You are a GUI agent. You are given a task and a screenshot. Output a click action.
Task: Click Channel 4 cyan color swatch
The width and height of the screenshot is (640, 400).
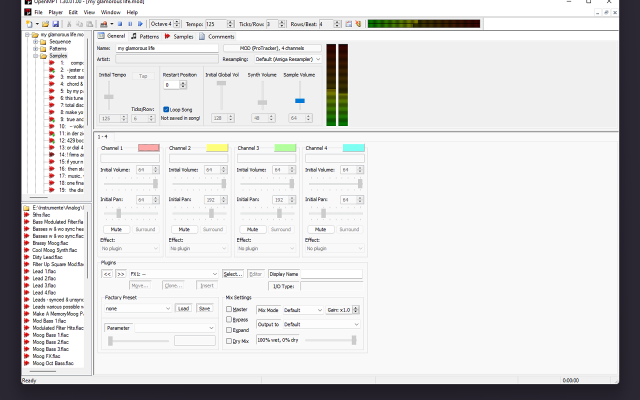tap(353, 148)
